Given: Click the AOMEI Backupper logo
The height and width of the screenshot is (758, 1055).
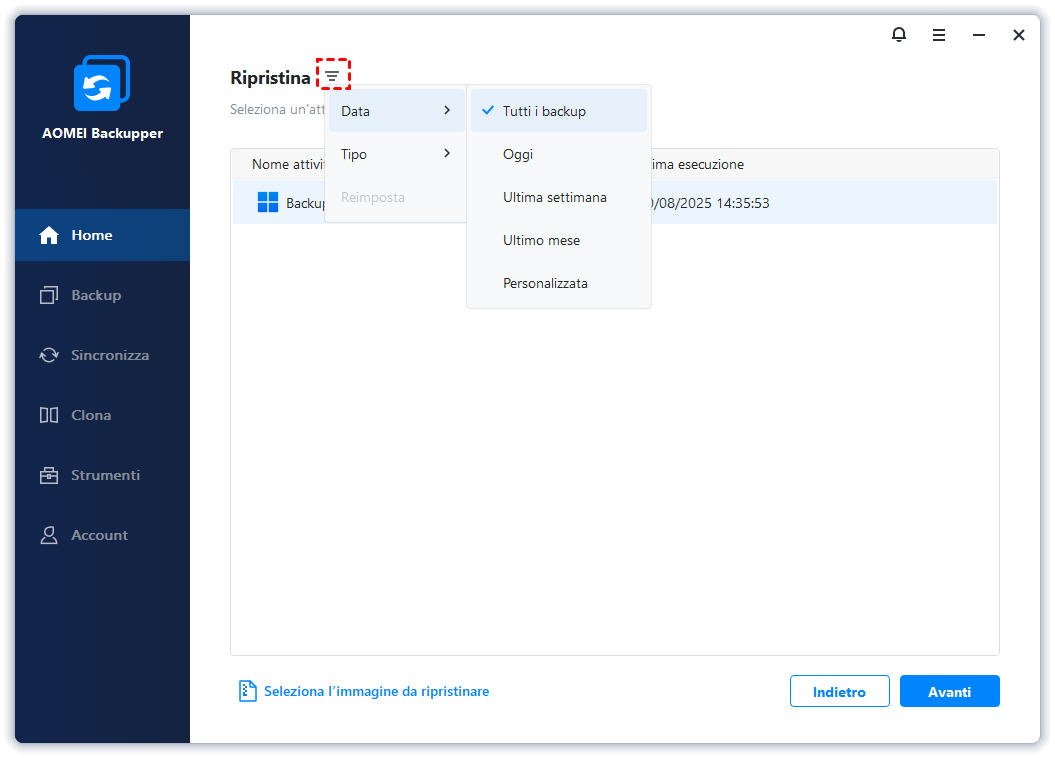Looking at the screenshot, I should [102, 83].
